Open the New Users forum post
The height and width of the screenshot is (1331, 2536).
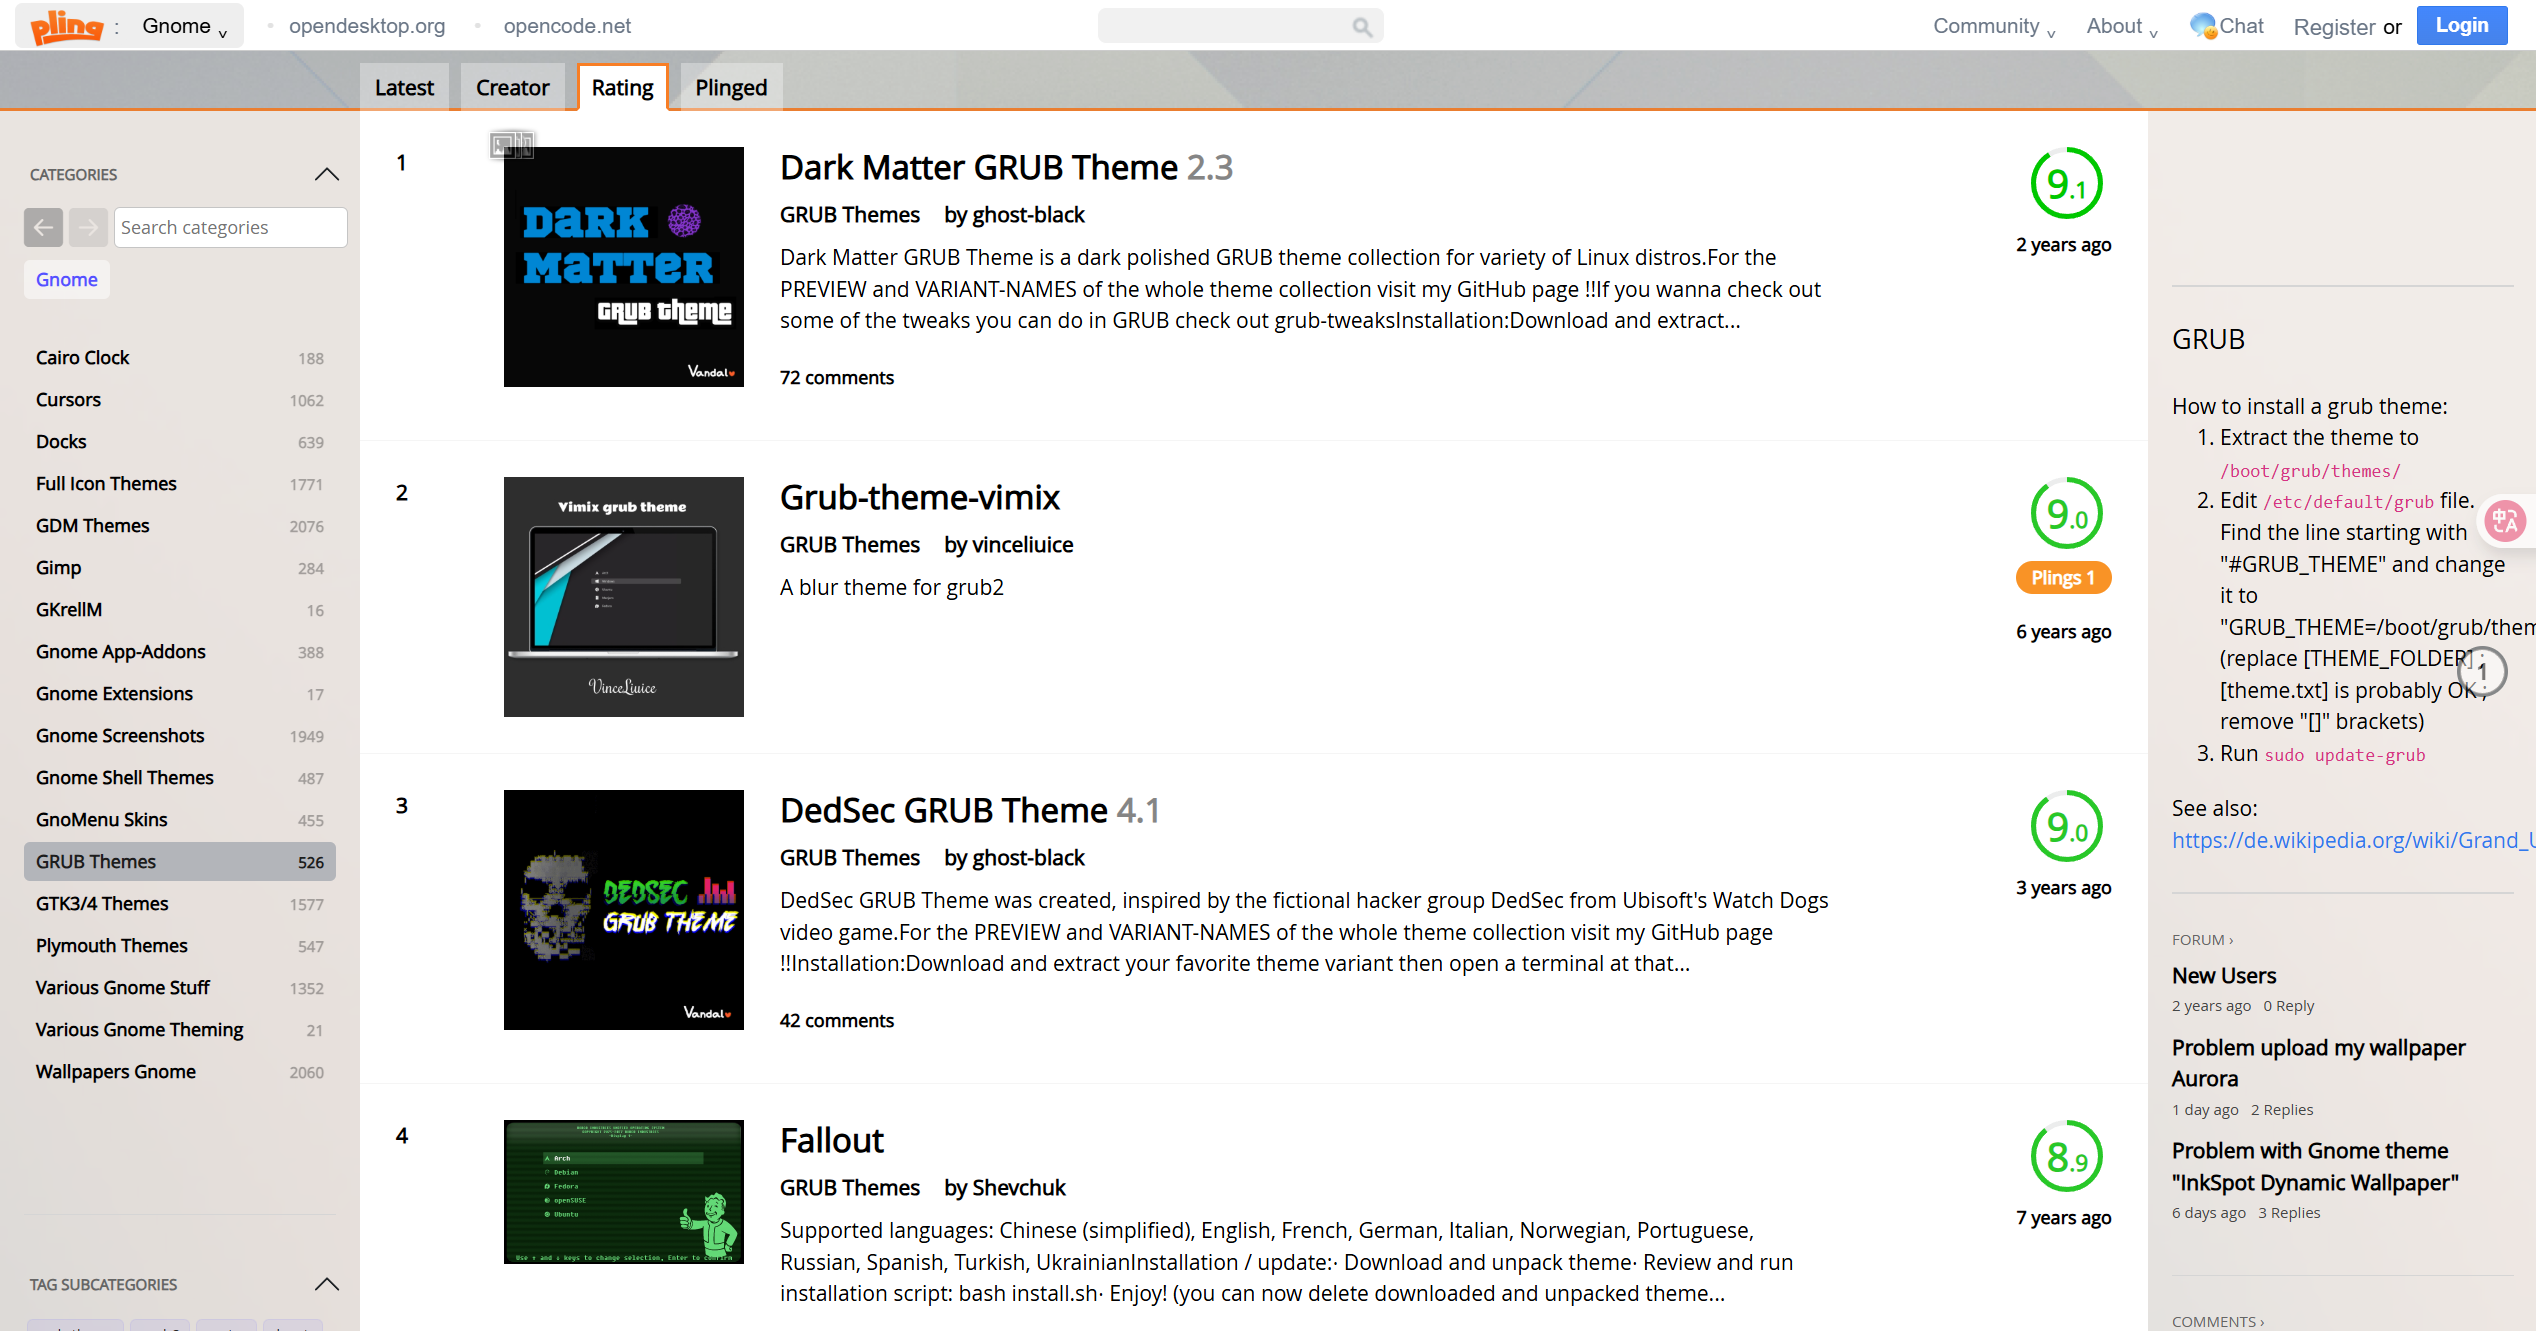pyautogui.click(x=2224, y=976)
